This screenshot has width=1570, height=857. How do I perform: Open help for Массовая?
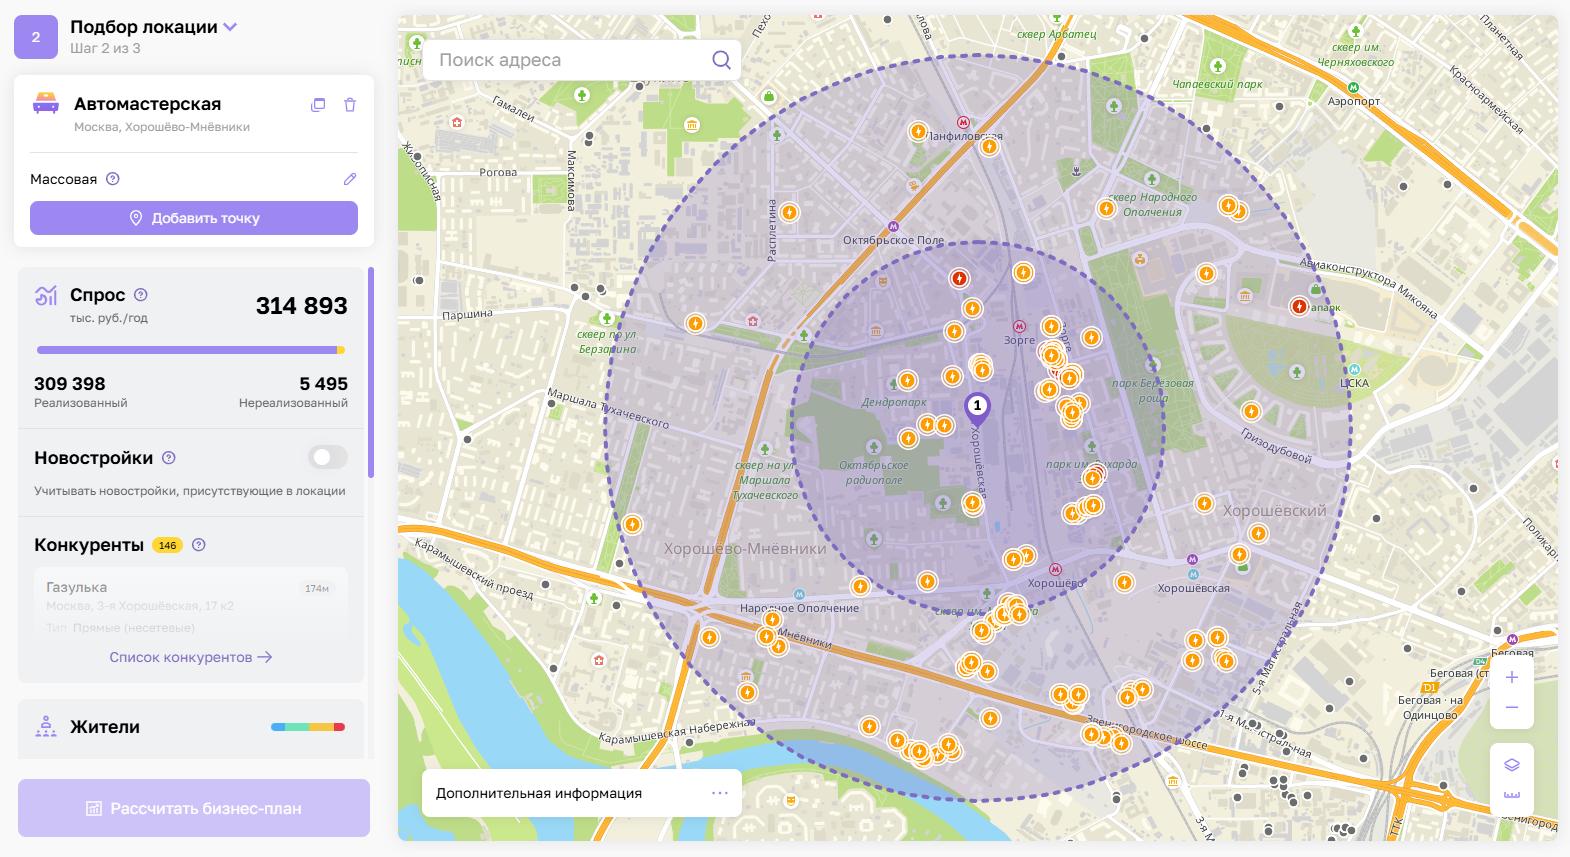click(113, 179)
